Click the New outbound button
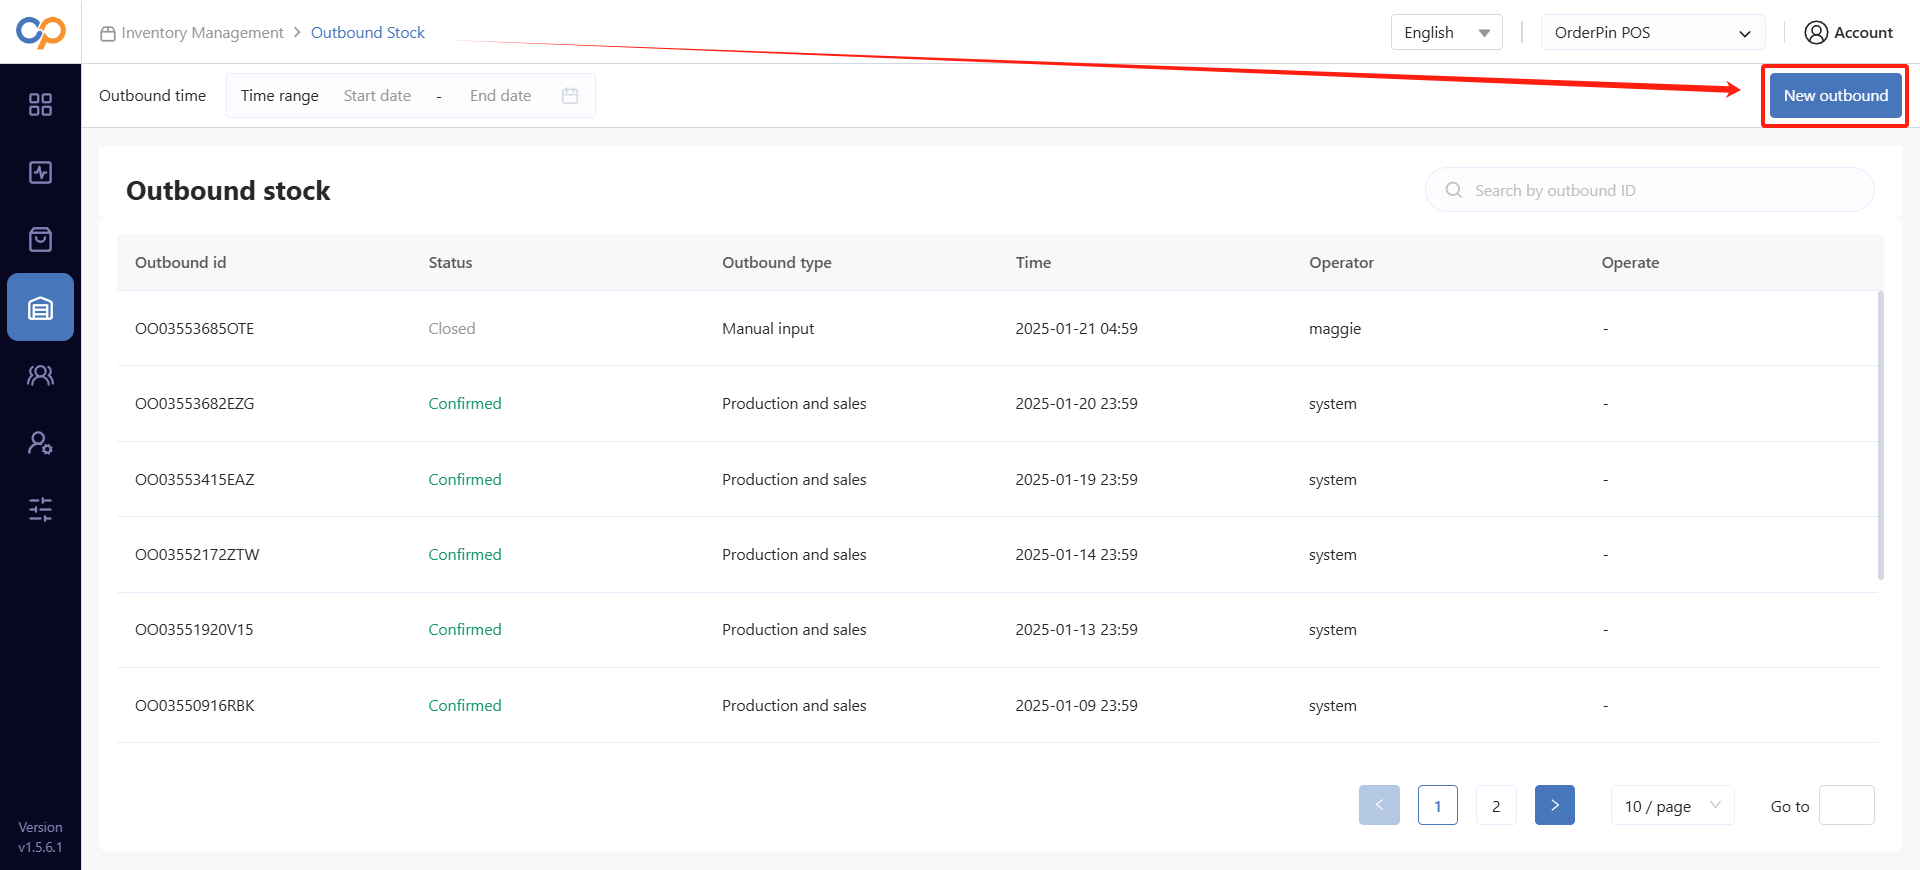This screenshot has width=1920, height=870. pyautogui.click(x=1835, y=96)
